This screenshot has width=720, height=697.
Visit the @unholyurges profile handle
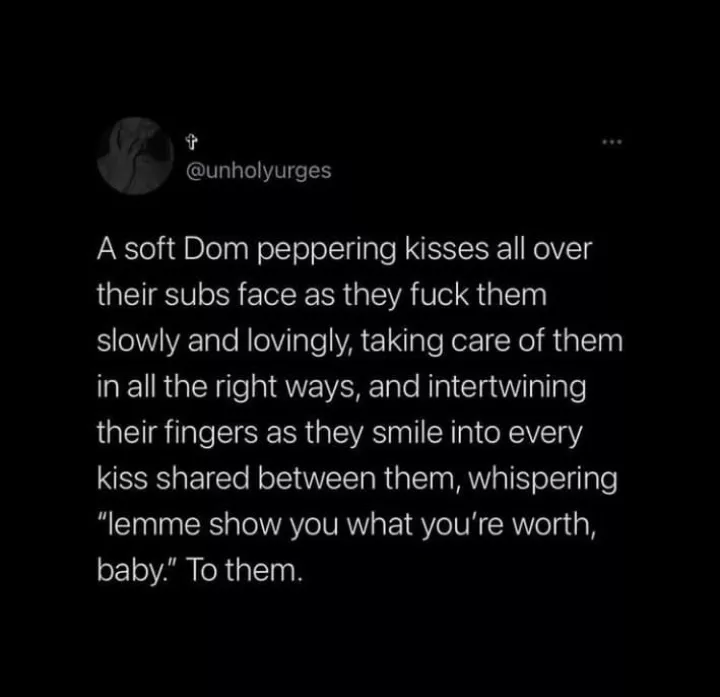pos(259,171)
